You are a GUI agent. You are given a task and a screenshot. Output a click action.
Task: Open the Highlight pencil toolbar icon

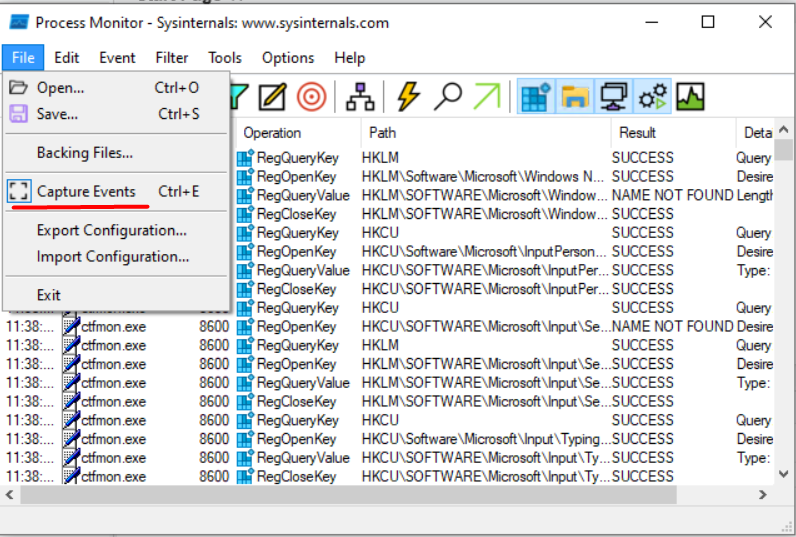coord(272,96)
